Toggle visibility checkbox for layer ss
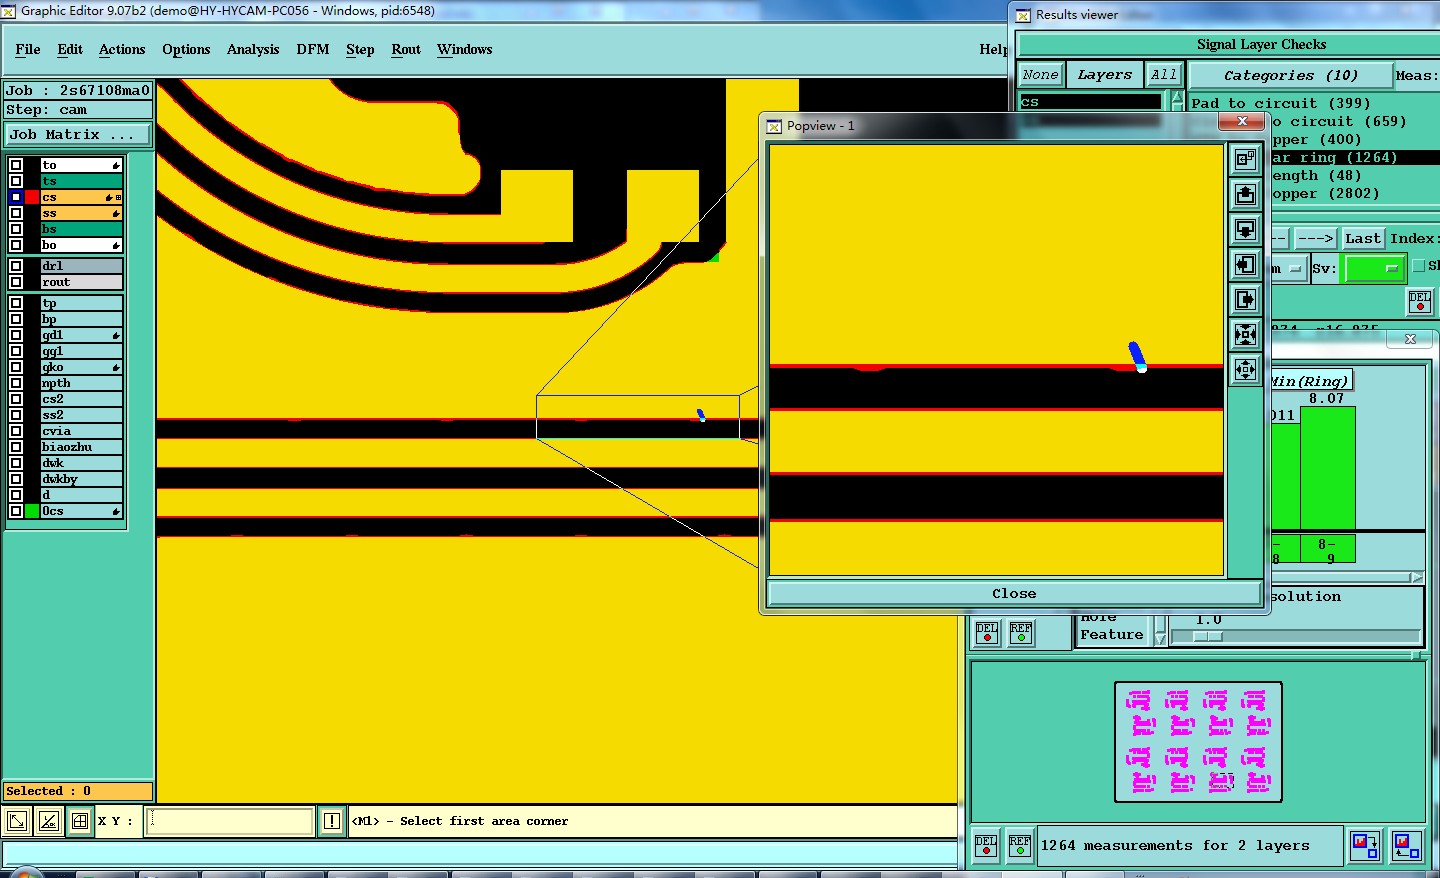Viewport: 1440px width, 878px height. point(16,213)
